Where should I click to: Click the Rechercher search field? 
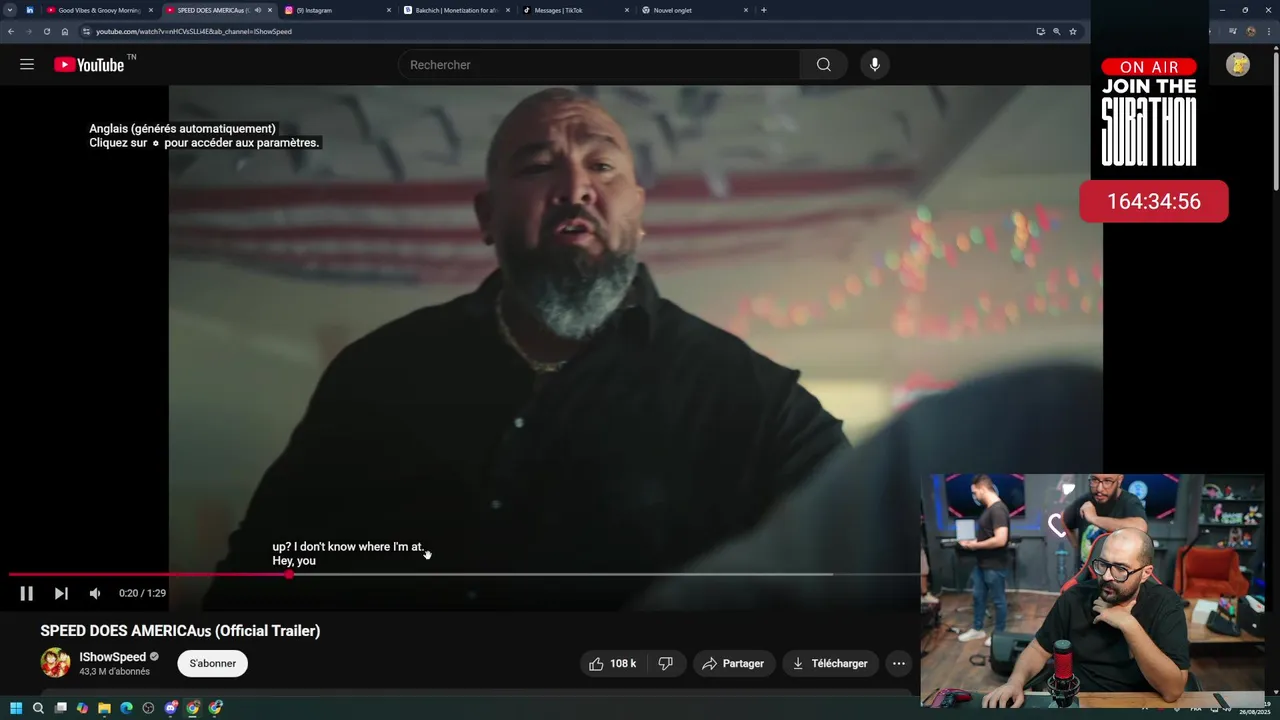pyautogui.click(x=598, y=65)
